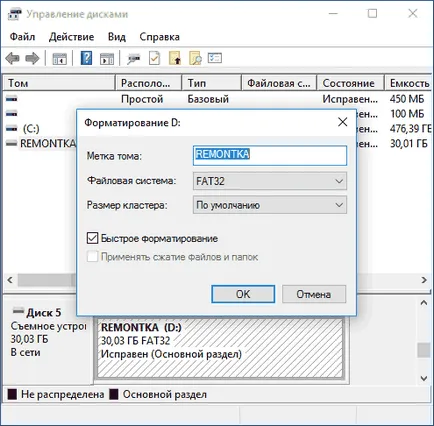Sort by Располо... column header
Viewport: 434px width, 426px height.
[148, 83]
